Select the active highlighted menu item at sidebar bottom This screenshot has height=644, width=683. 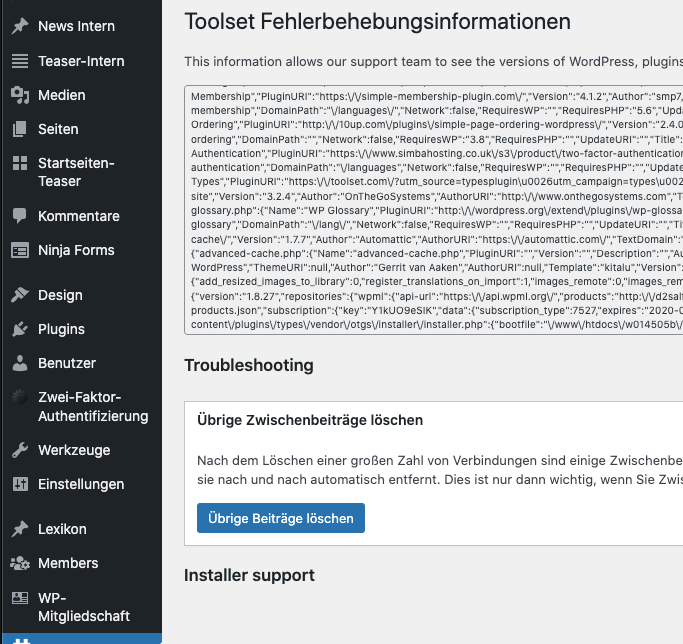click(x=82, y=639)
